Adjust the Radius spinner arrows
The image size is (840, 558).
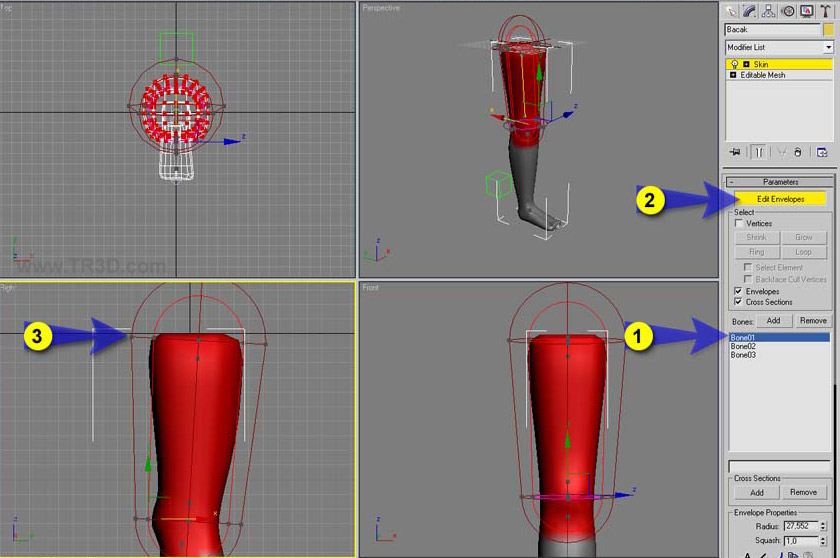coord(823,526)
